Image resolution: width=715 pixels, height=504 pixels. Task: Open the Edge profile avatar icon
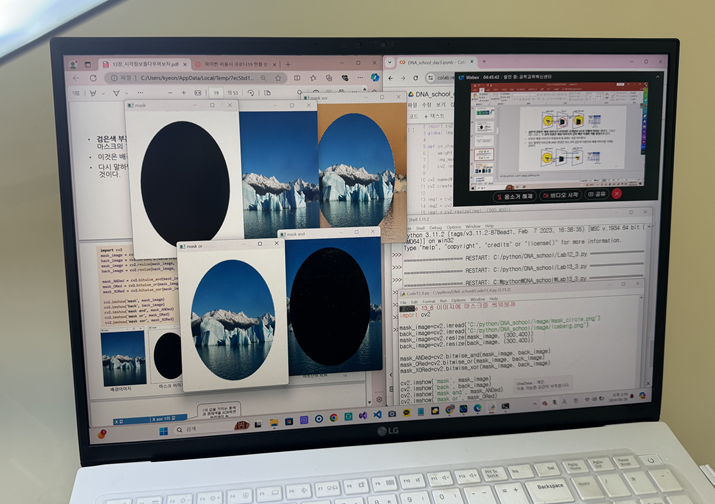(73, 65)
